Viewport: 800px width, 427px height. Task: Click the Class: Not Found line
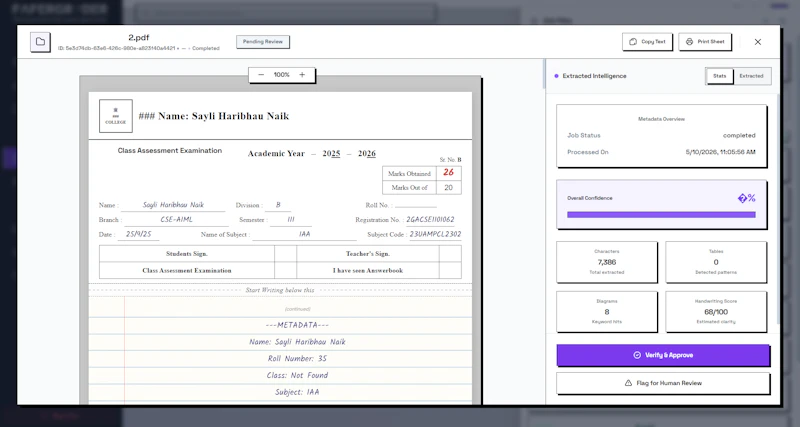coord(297,375)
